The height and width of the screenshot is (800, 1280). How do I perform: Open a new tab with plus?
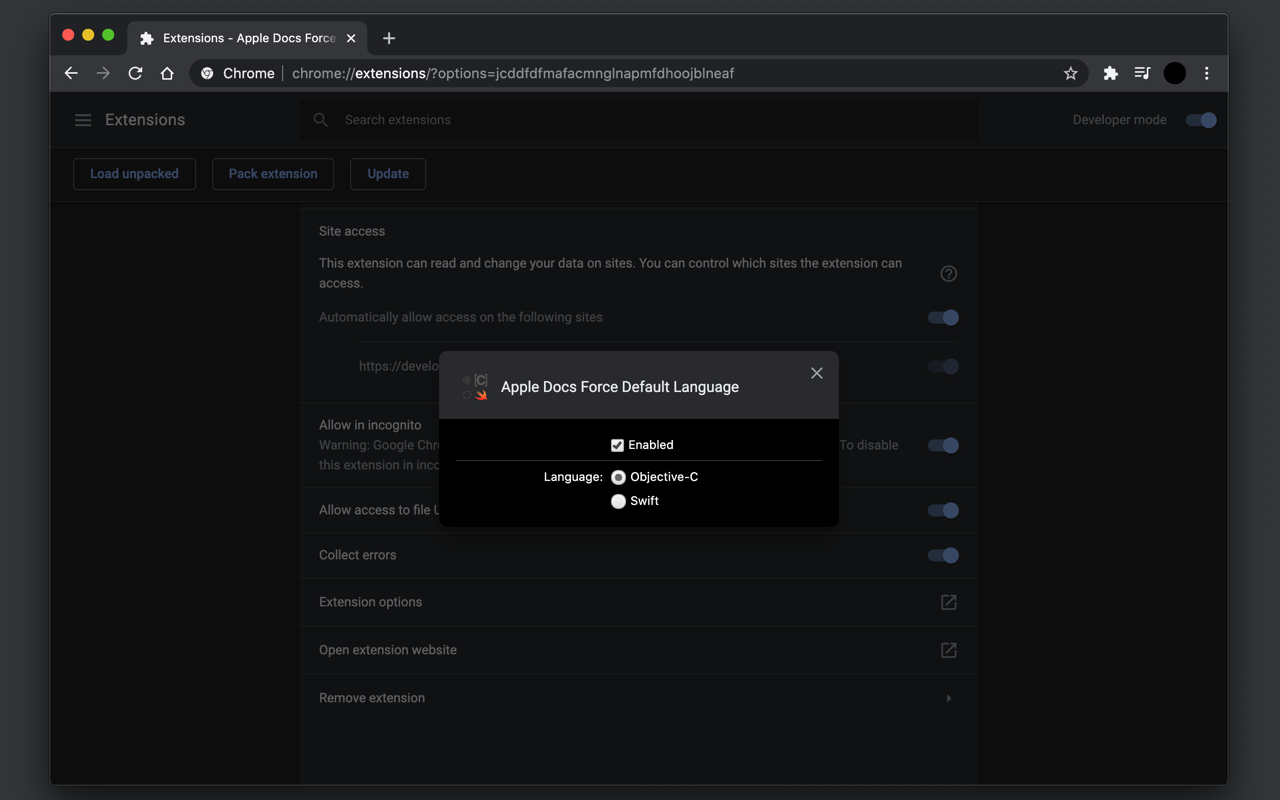tap(389, 38)
